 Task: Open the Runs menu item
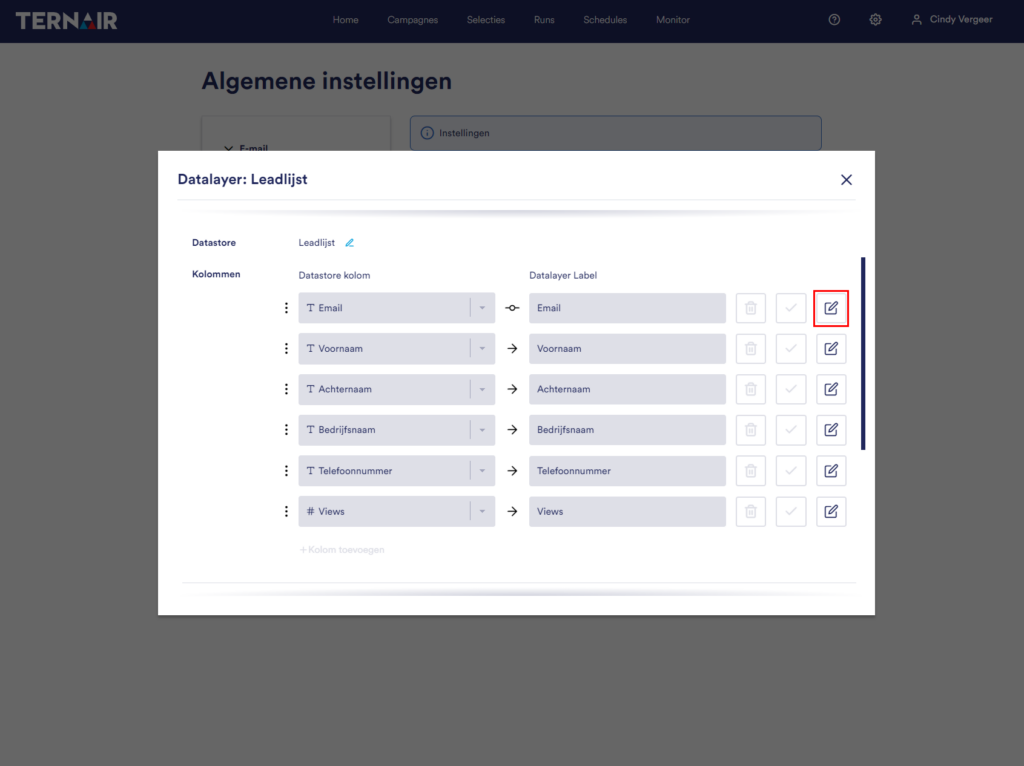(x=544, y=20)
